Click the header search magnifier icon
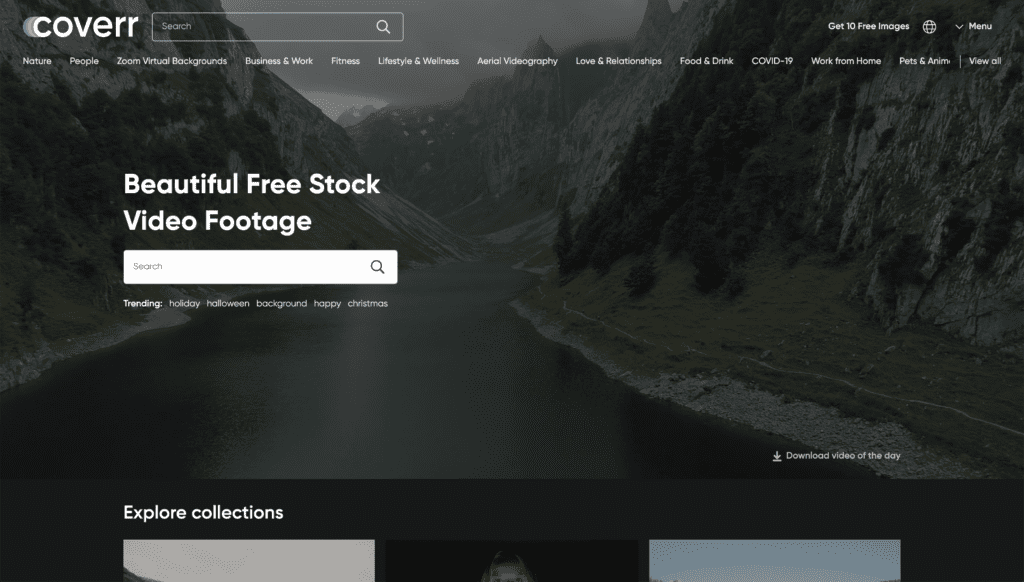This screenshot has width=1024, height=582. pyautogui.click(x=383, y=27)
